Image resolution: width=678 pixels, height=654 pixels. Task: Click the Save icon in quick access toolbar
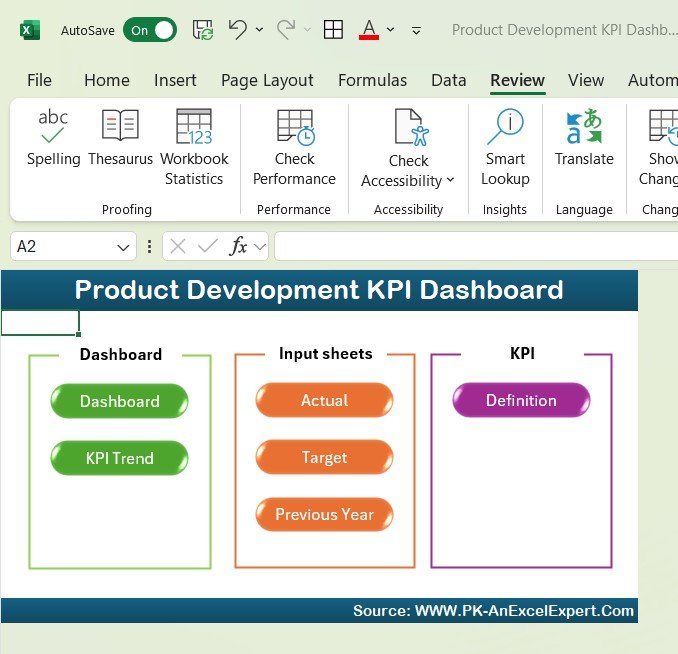(x=203, y=30)
